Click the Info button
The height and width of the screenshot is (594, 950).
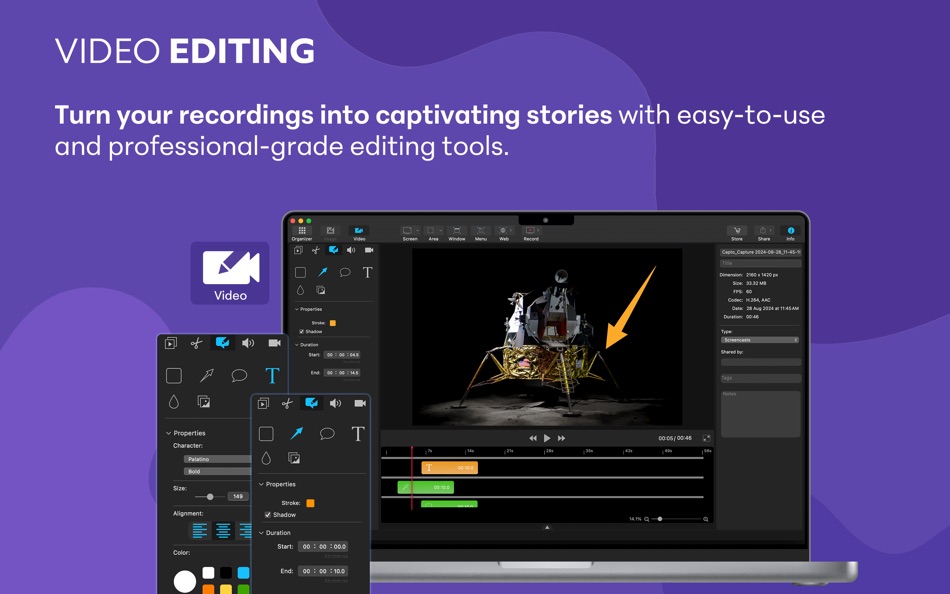point(792,232)
